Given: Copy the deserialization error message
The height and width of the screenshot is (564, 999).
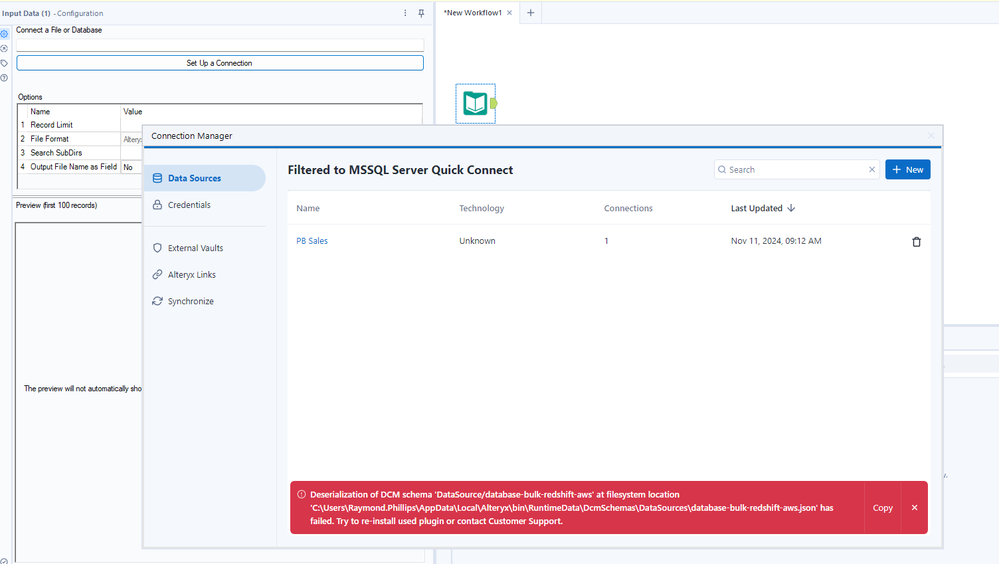Looking at the screenshot, I should click(x=882, y=508).
